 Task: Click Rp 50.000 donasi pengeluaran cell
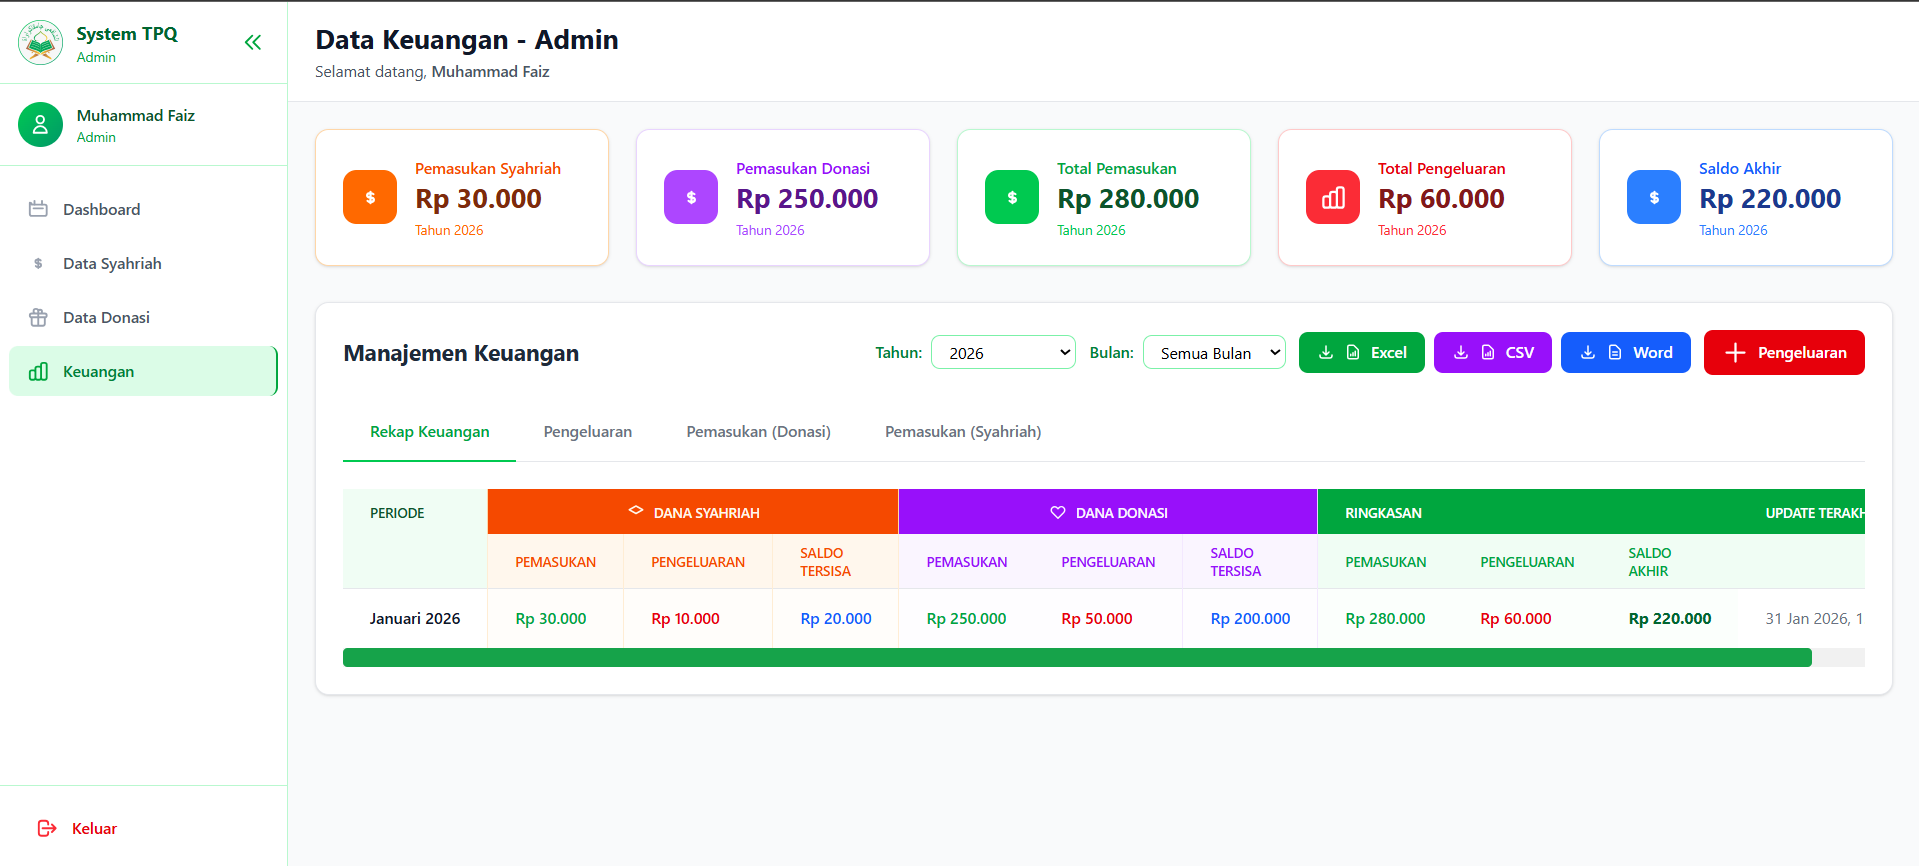tap(1108, 618)
